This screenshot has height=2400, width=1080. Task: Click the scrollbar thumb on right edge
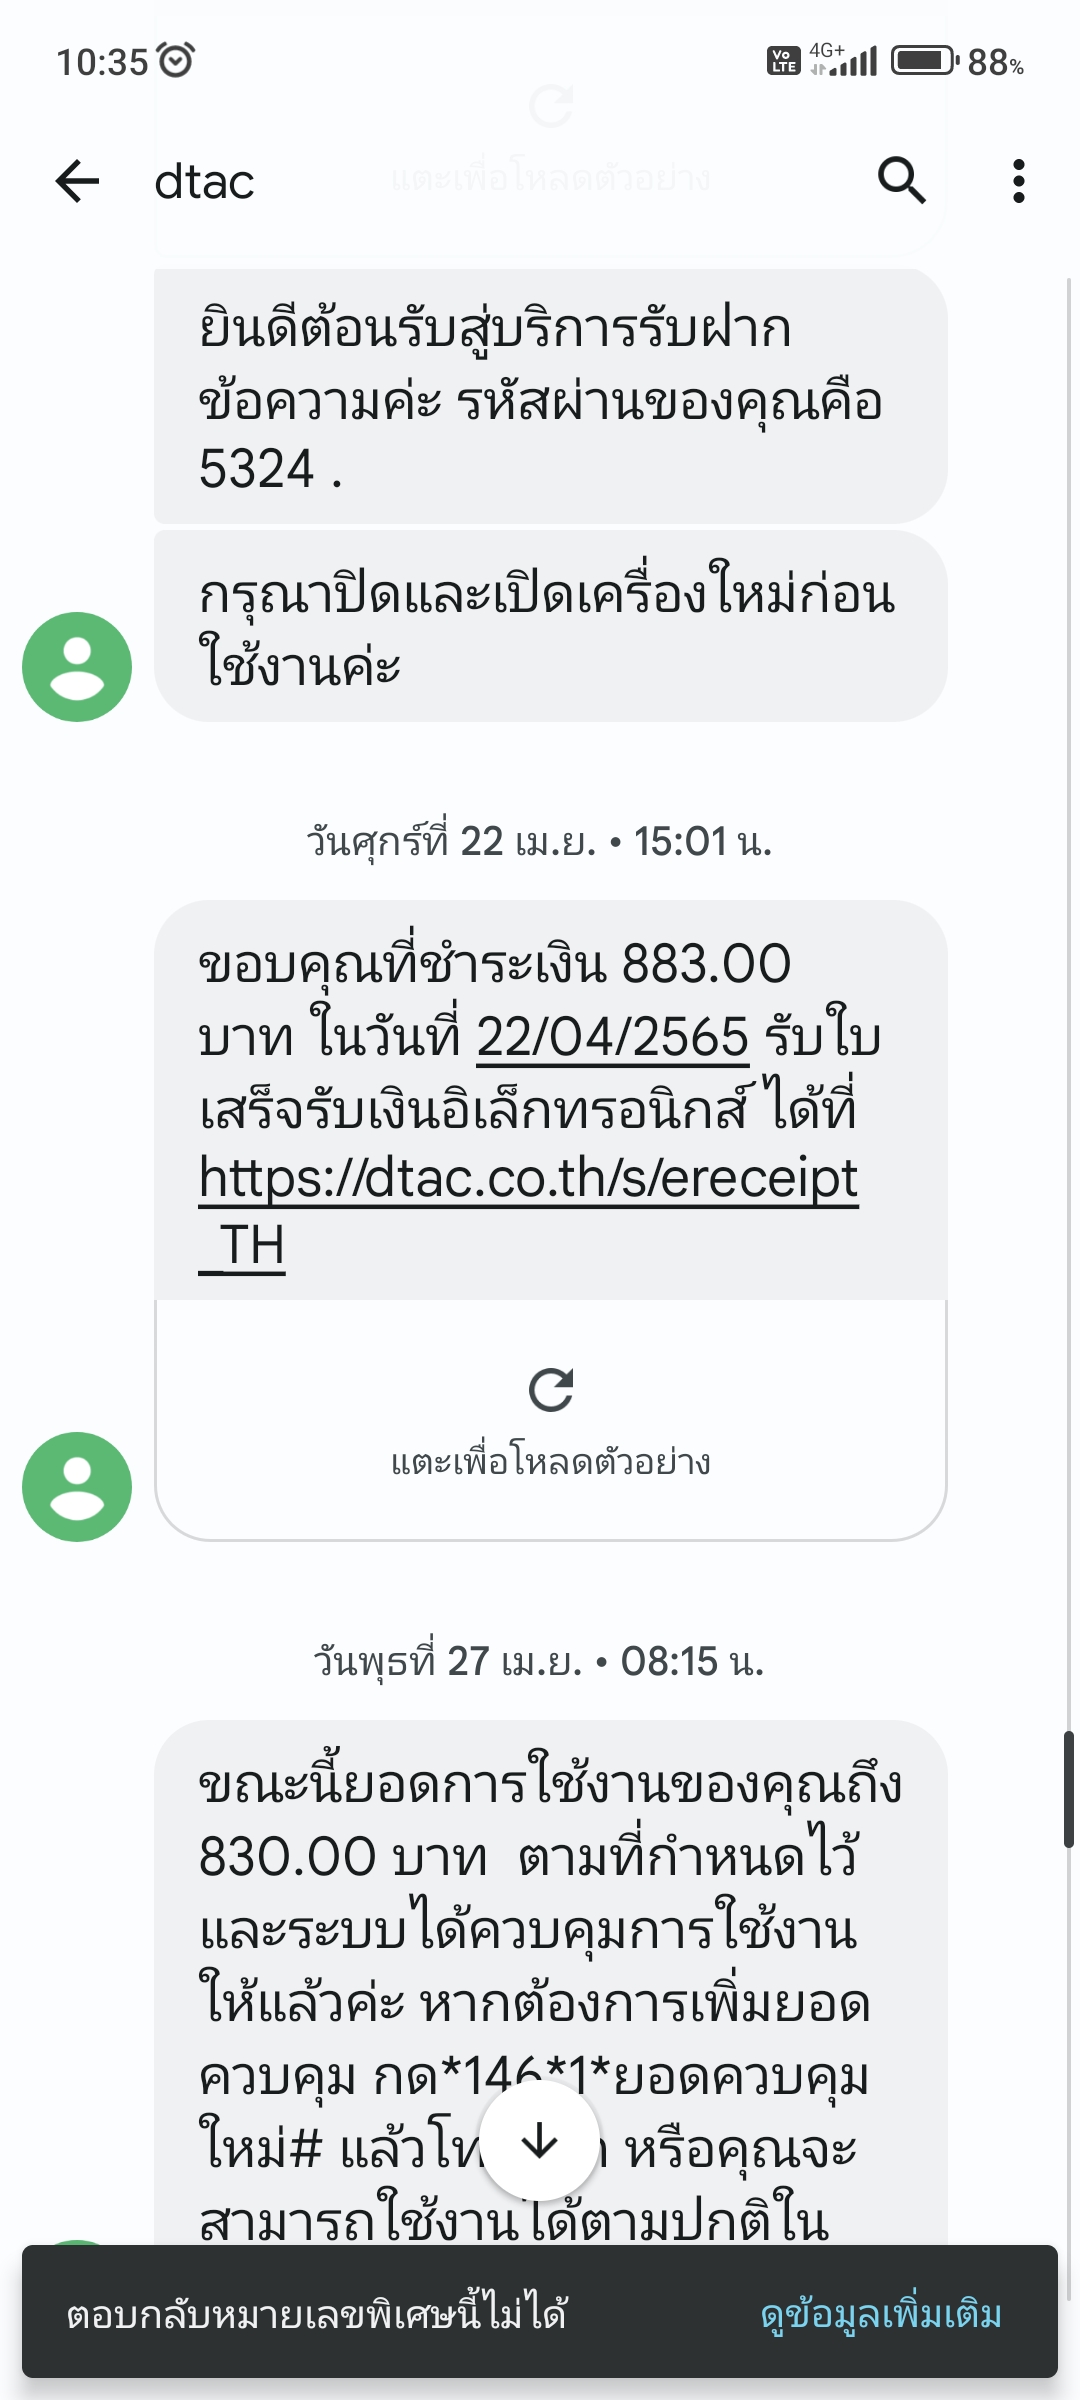(1068, 1790)
